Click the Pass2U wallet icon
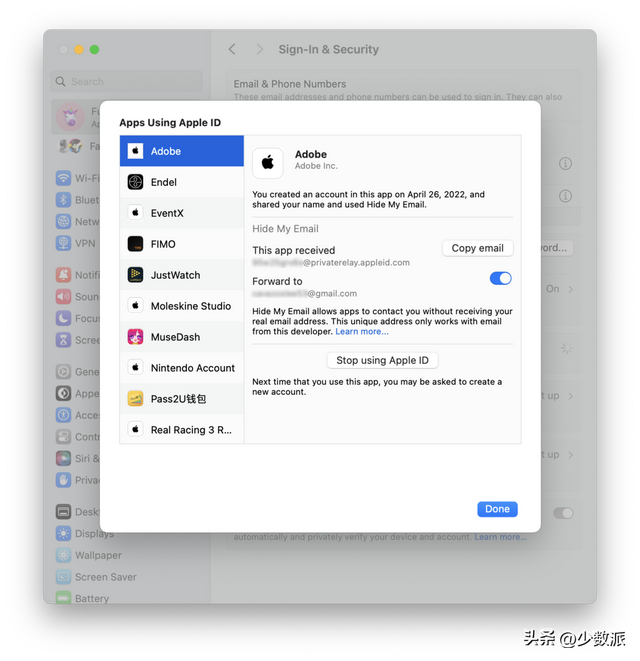640x661 pixels. coord(135,399)
